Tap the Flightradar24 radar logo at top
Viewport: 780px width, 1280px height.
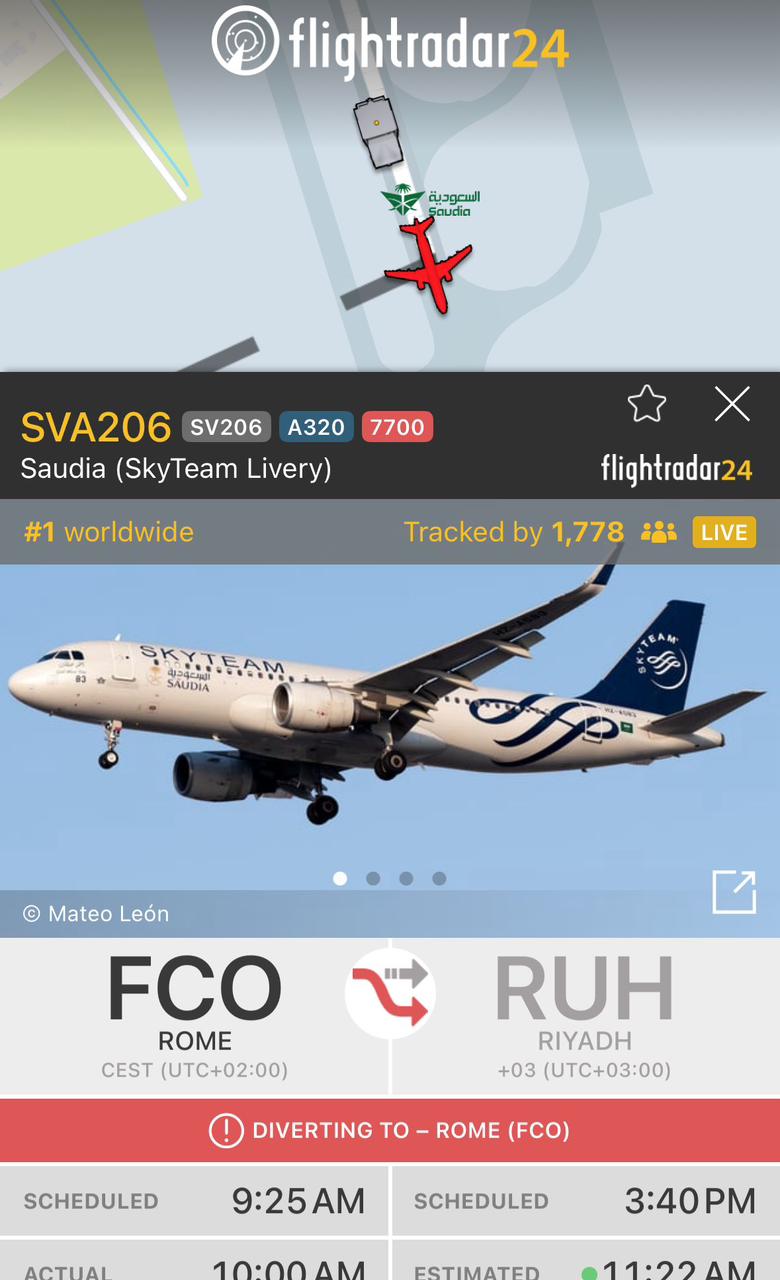[x=246, y=41]
